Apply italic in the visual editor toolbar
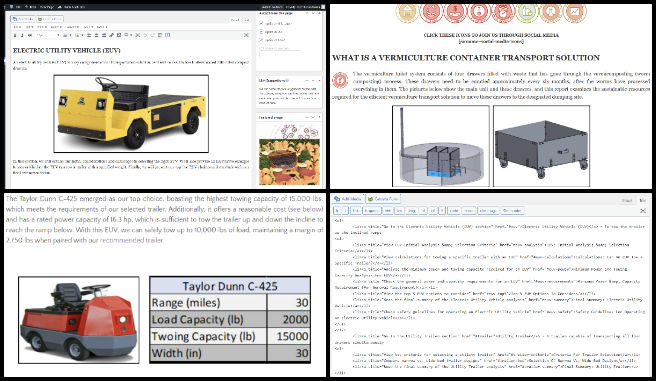The height and width of the screenshot is (381, 656). [22, 35]
